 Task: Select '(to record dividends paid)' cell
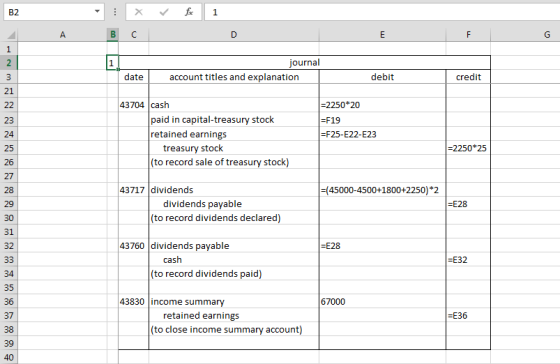(234, 274)
